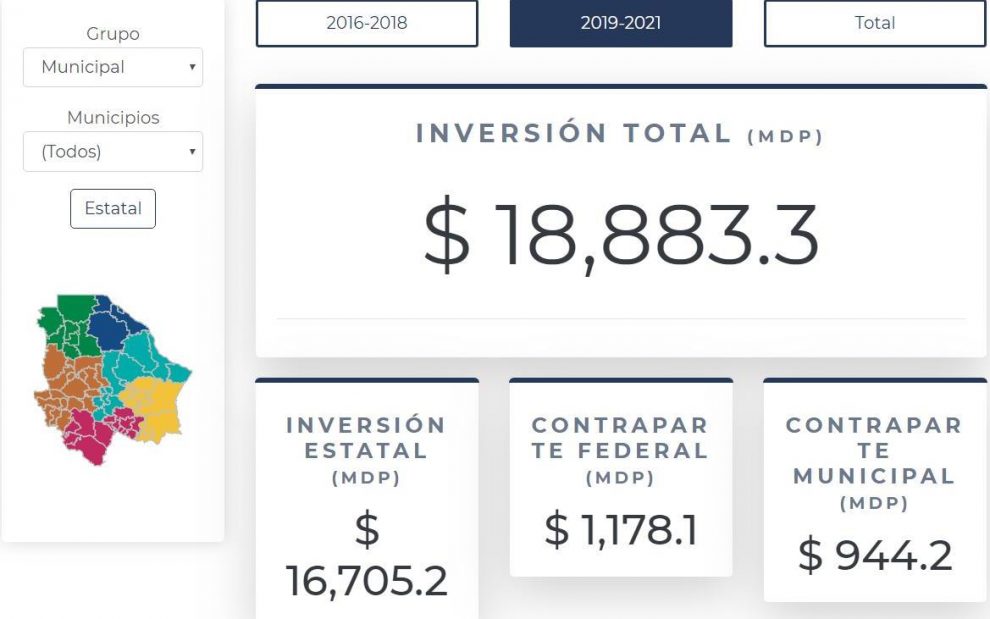This screenshot has width=990, height=619.
Task: Click the $ 1,178.1 federal amount
Action: [x=621, y=530]
